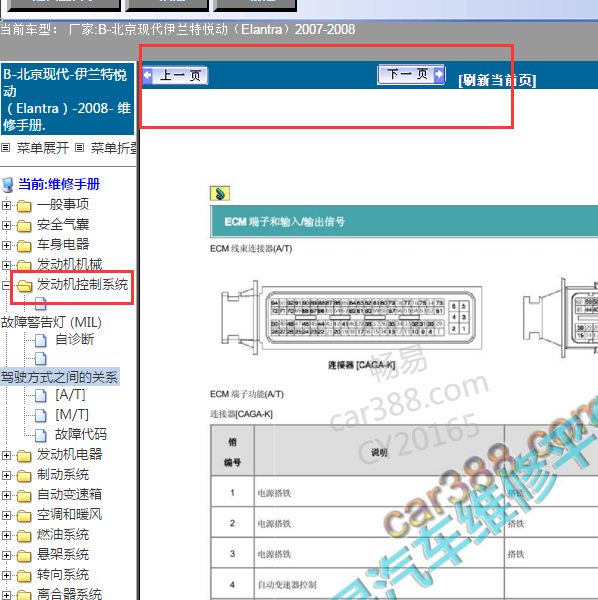
Task: Click the 车身电器 folder icon
Action: point(24,246)
